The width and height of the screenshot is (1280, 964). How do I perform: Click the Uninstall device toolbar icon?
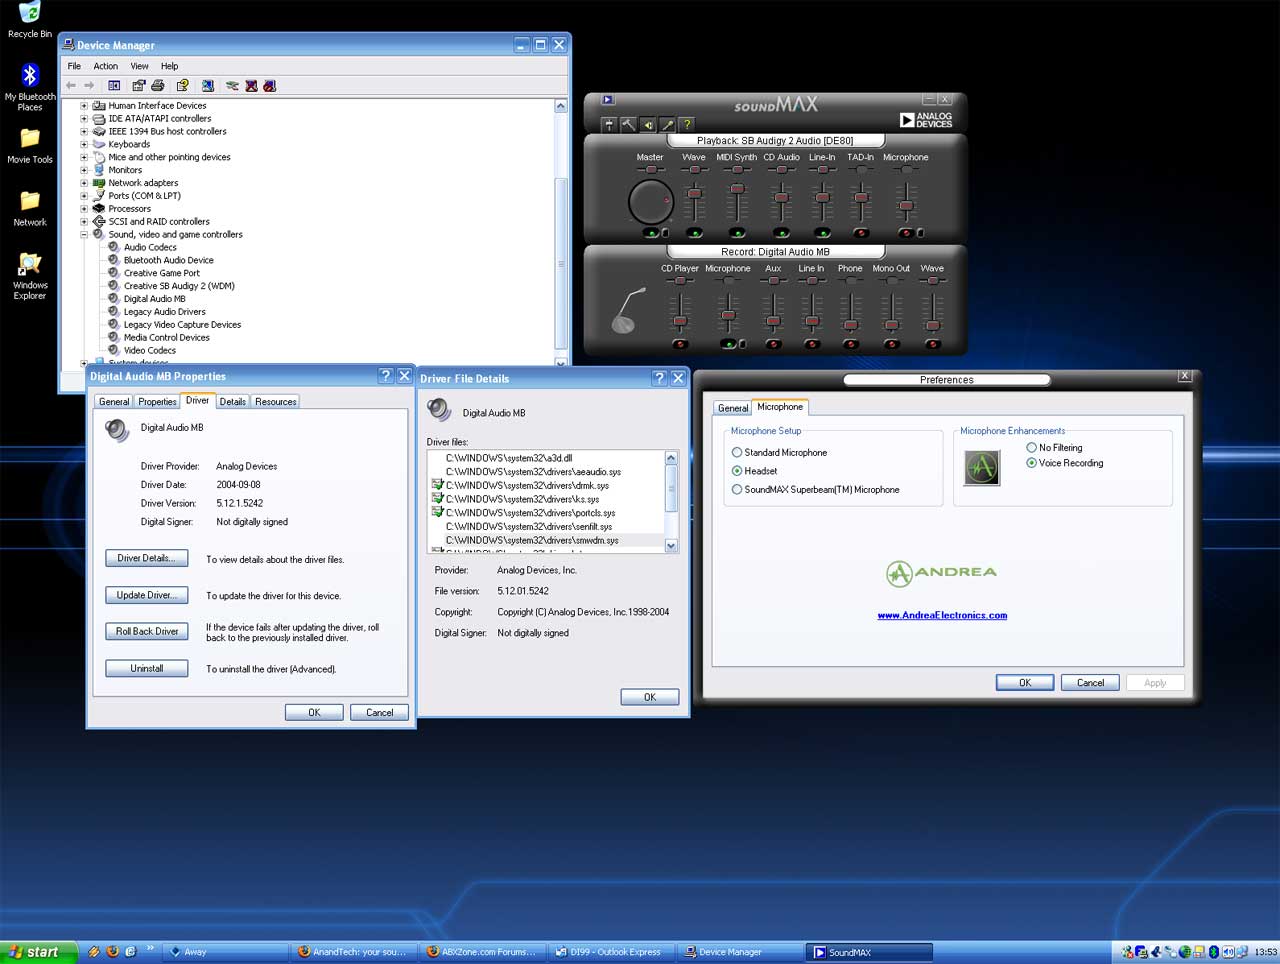pos(251,86)
